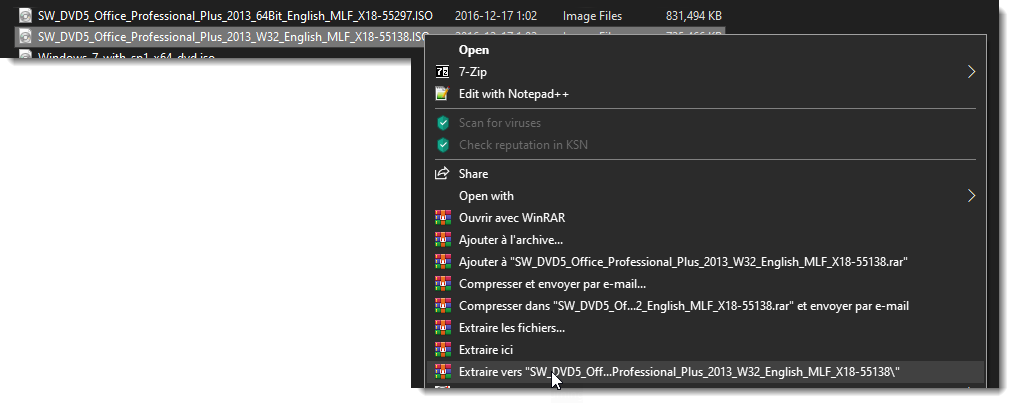Select Extraire ici
Image resolution: width=1014 pixels, height=403 pixels.
coord(486,350)
